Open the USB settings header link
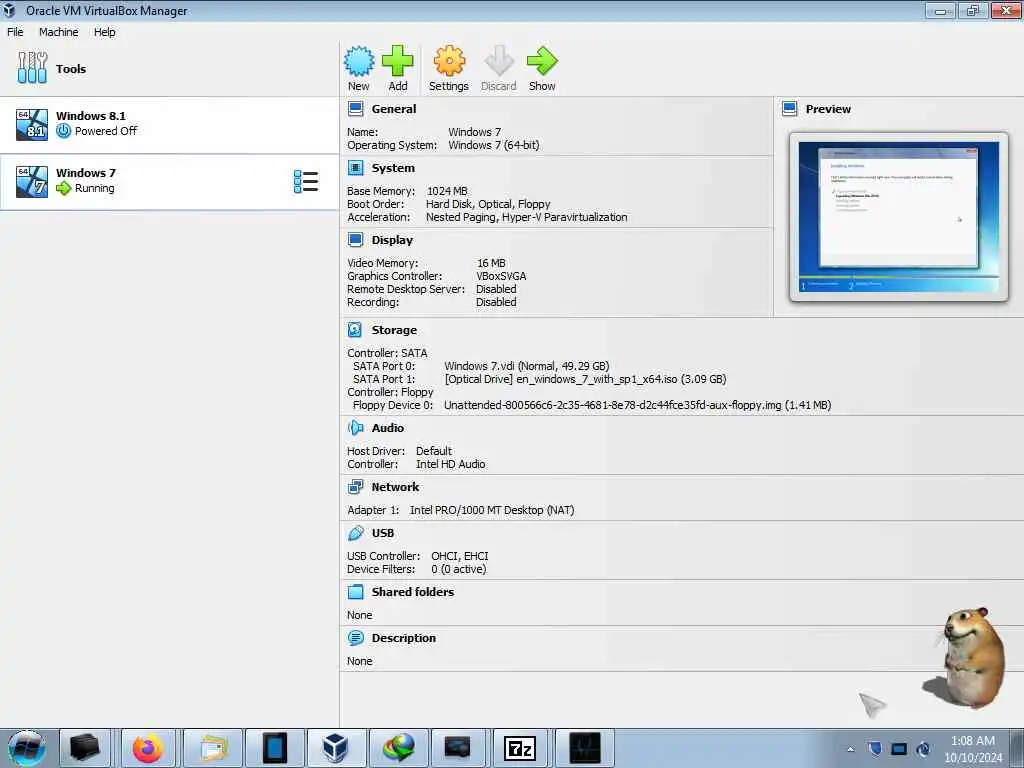 click(383, 533)
